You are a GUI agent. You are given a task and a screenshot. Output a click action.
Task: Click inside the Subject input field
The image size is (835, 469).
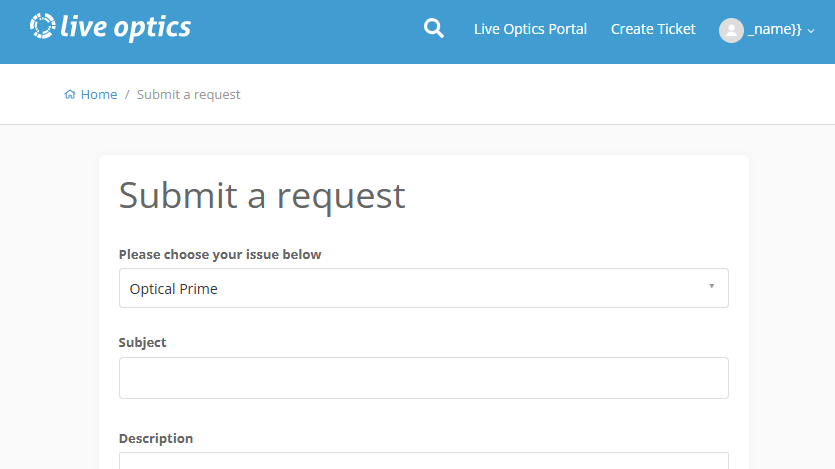[x=423, y=378]
